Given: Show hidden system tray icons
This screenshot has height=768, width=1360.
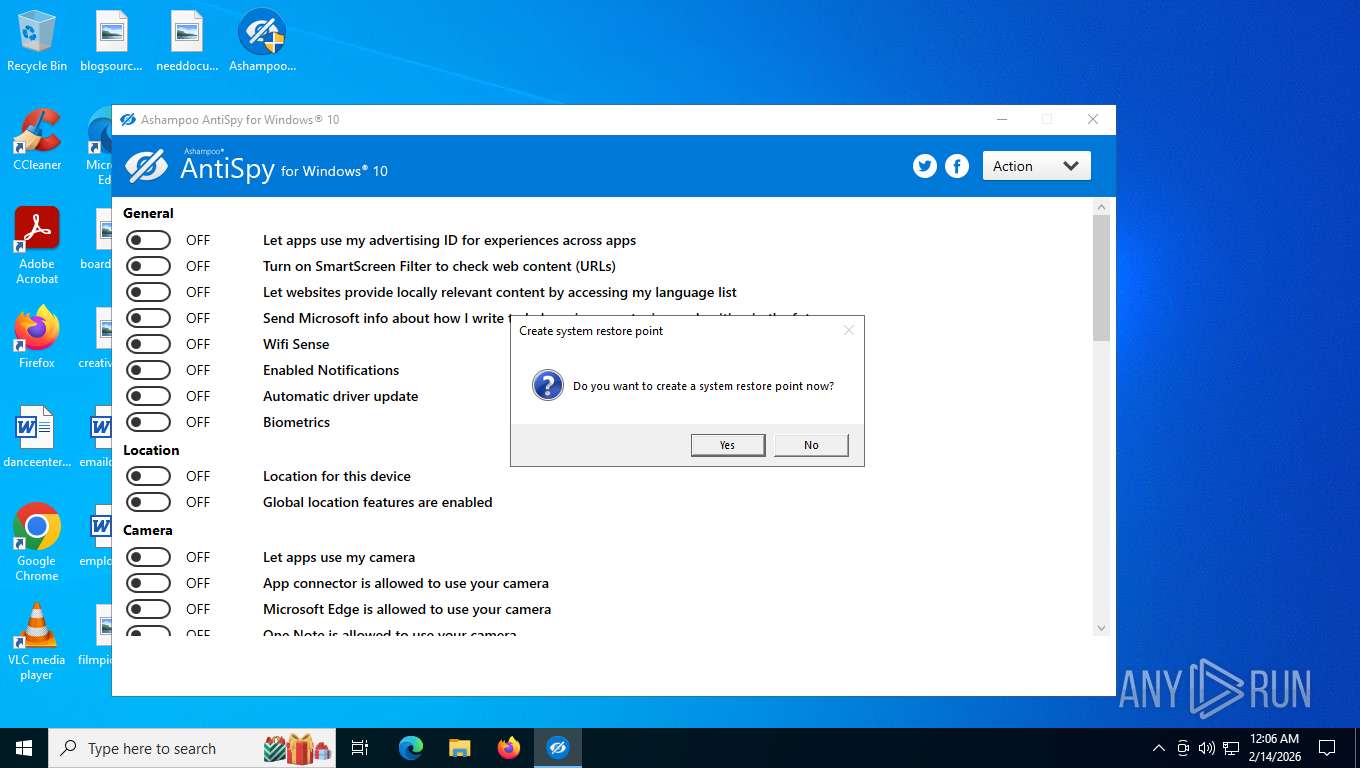Looking at the screenshot, I should (1159, 748).
